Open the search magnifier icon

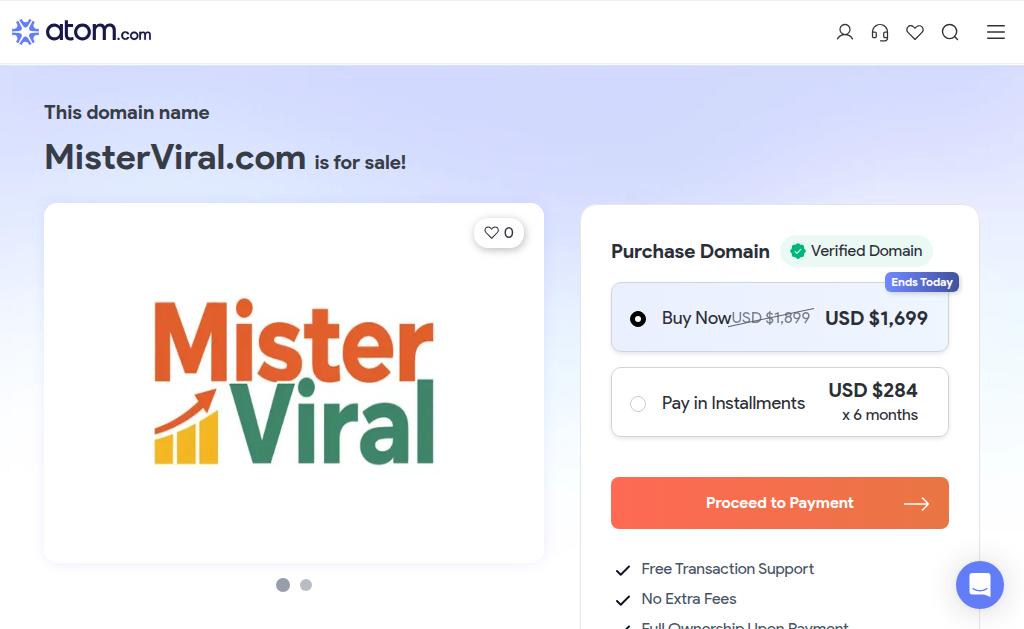tap(950, 32)
